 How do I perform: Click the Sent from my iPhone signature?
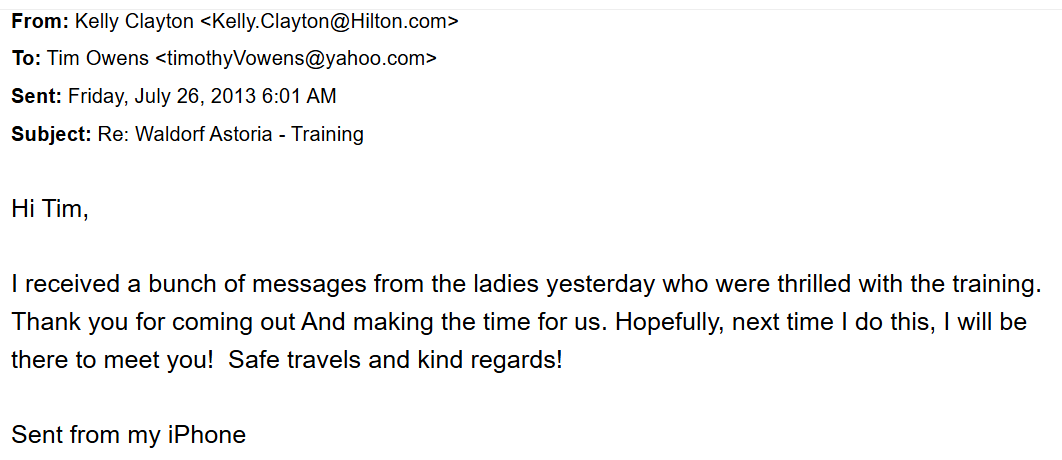click(x=128, y=435)
